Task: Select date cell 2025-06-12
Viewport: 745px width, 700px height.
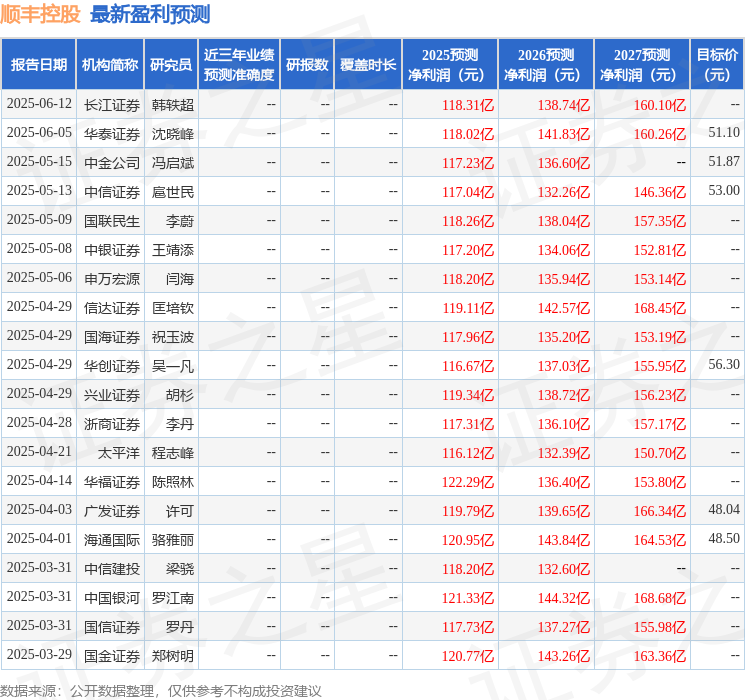Action: click(x=39, y=104)
